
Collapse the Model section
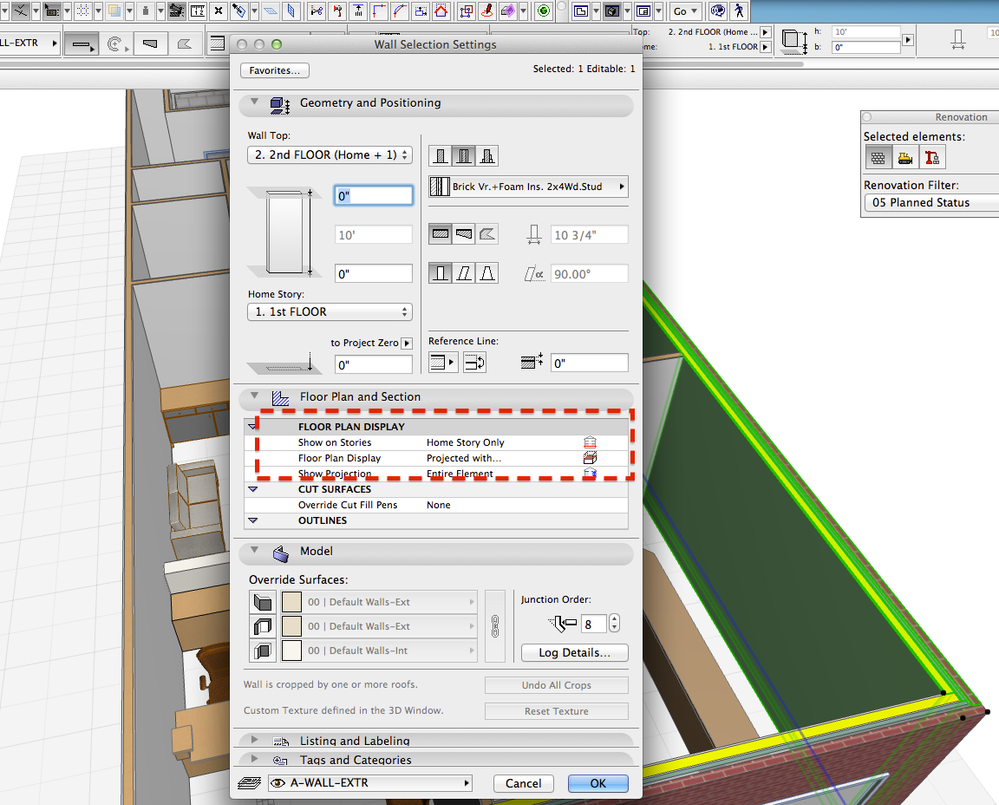click(253, 552)
